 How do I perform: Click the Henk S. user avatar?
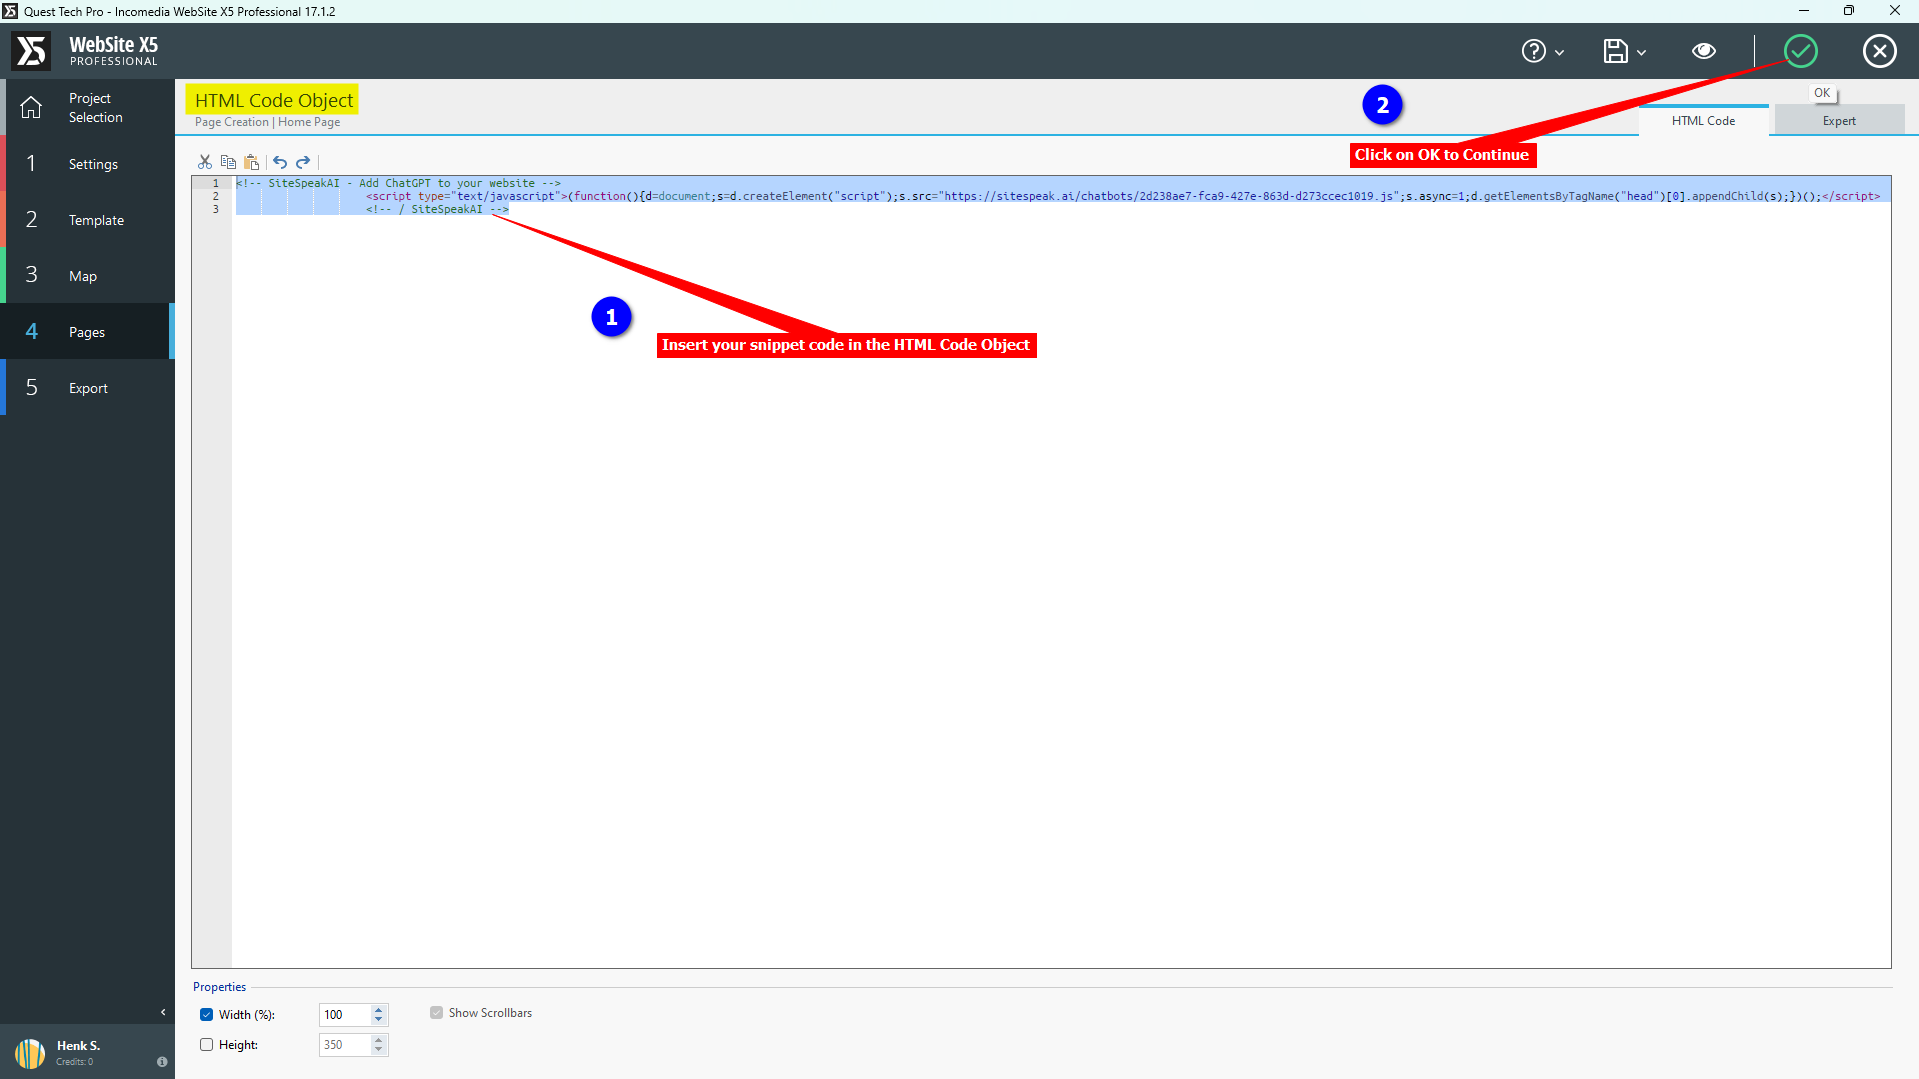click(x=30, y=1052)
